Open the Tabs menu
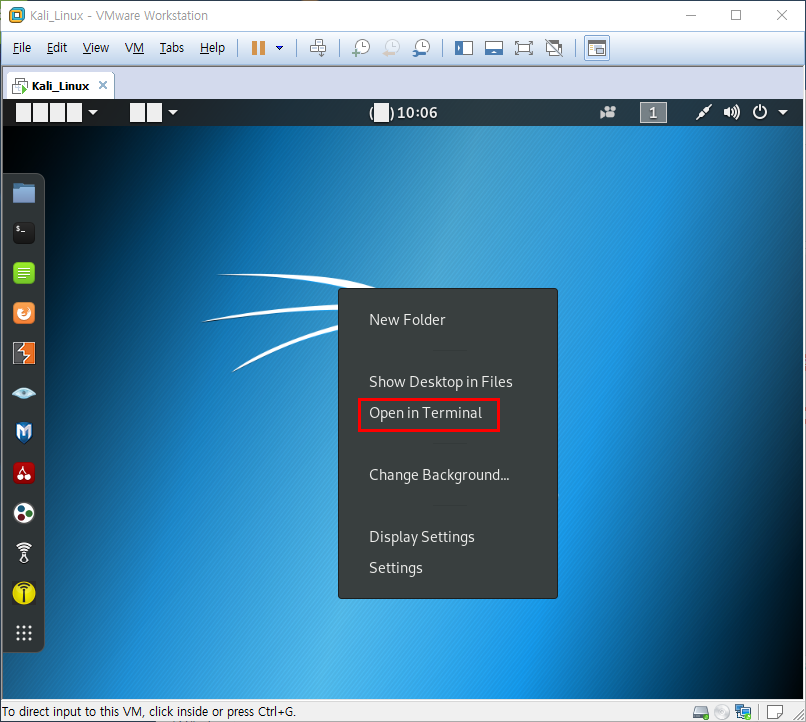806x722 pixels. [x=171, y=48]
